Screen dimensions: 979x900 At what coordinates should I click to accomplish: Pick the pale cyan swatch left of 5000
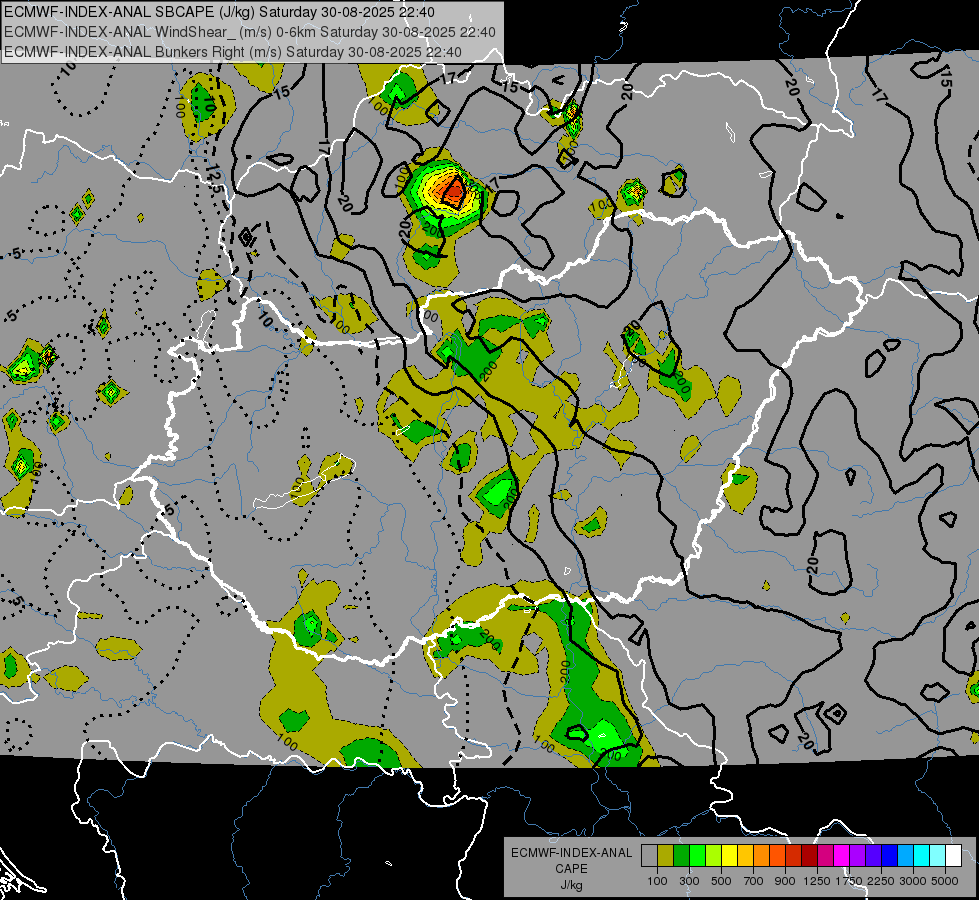point(938,855)
